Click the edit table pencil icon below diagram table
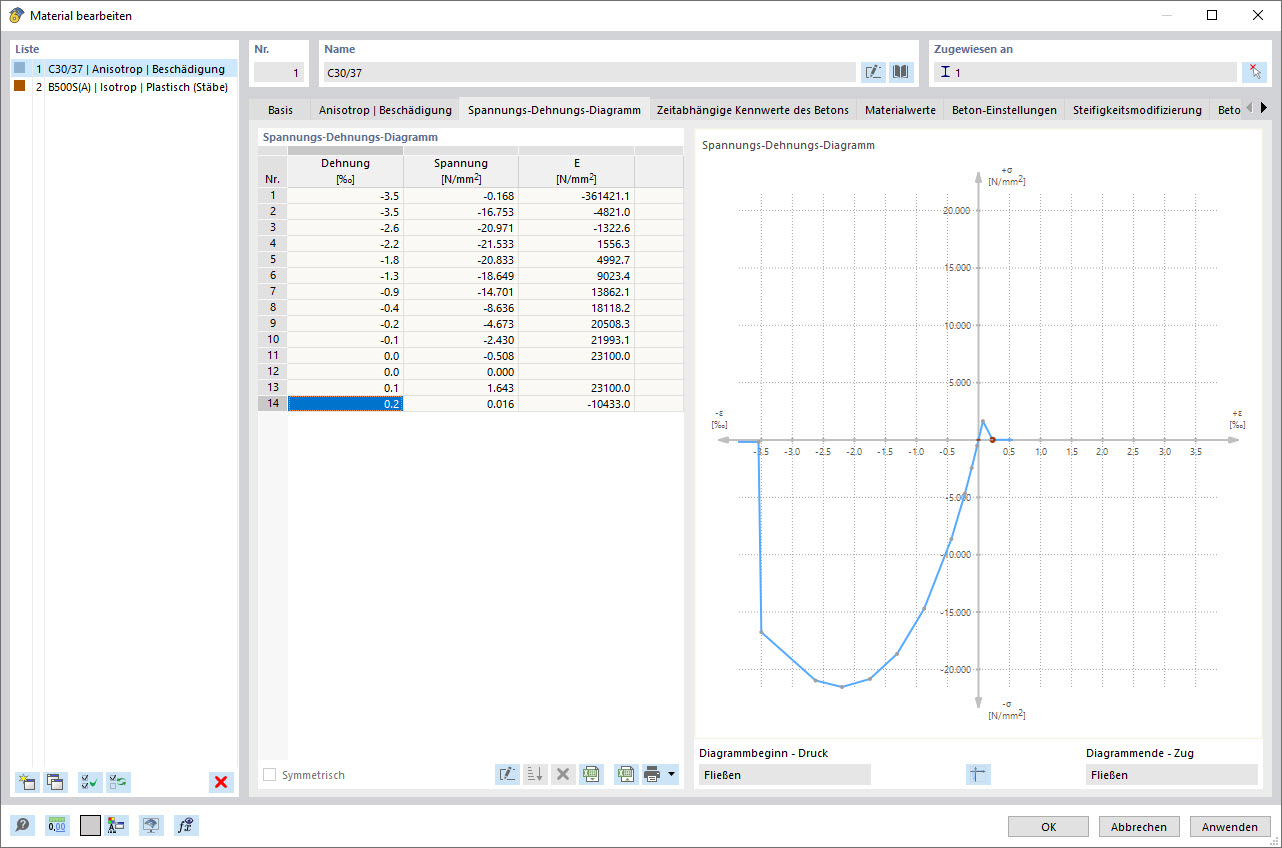This screenshot has width=1282, height=848. [x=507, y=773]
